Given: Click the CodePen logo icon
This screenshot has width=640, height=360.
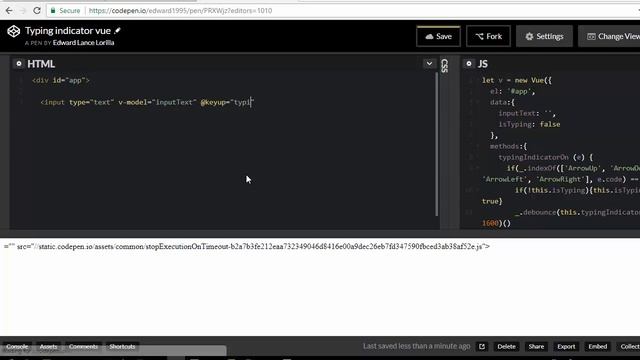Looking at the screenshot, I should coord(13,31).
